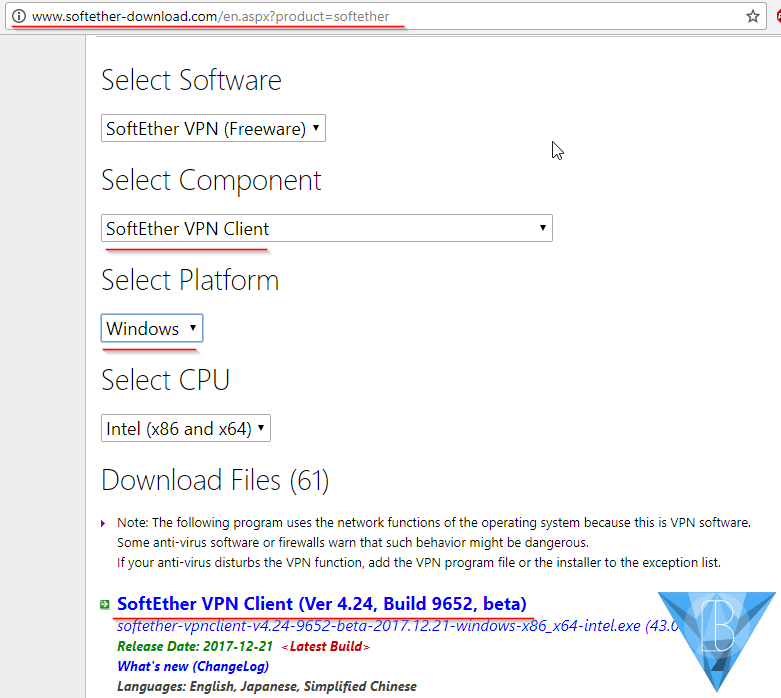
Task: Click the "Latest Build" red label
Action: [326, 647]
